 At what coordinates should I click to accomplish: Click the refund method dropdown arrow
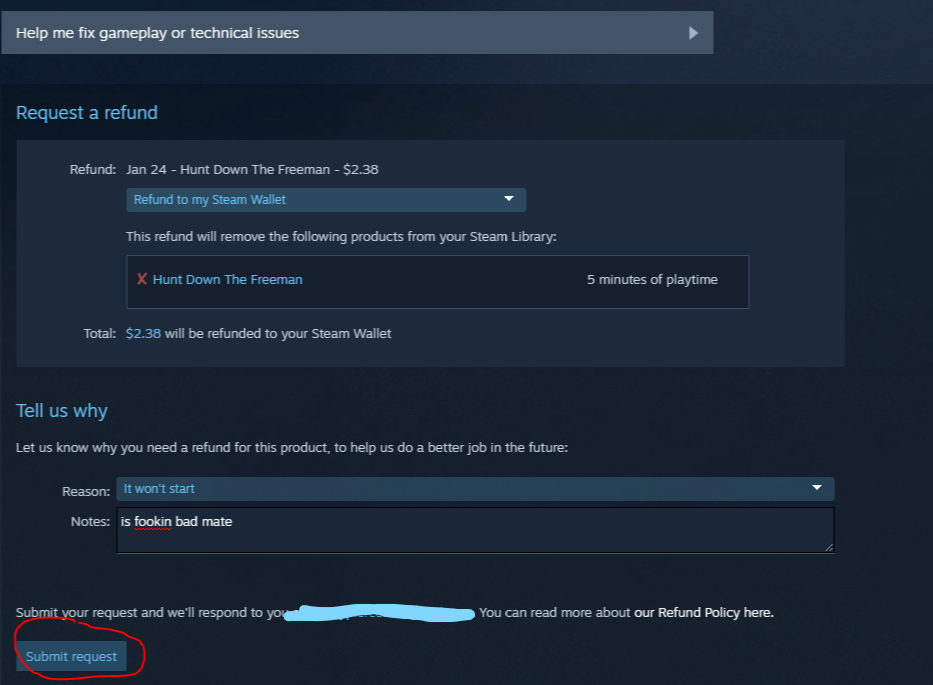coord(509,199)
